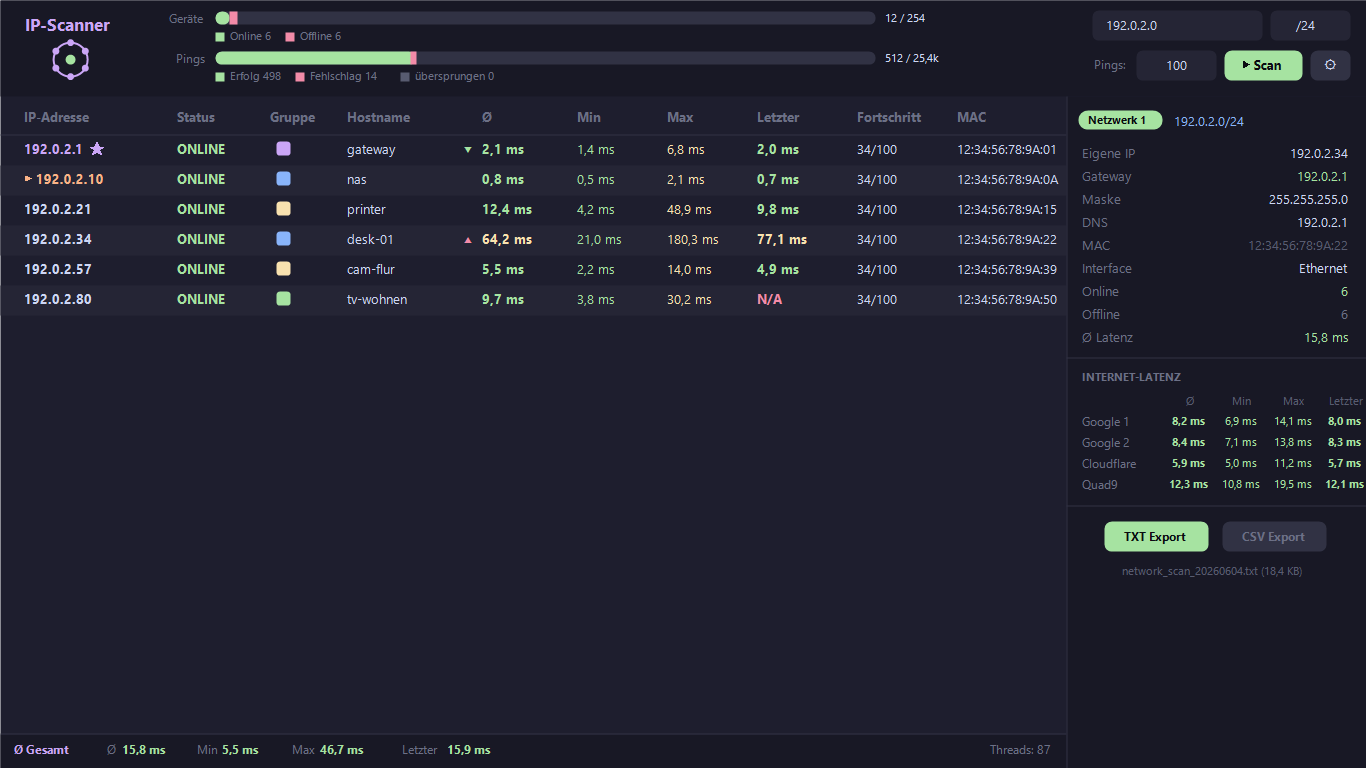Select the IP address 192.0.2.80
The image size is (1366, 768).
58,299
